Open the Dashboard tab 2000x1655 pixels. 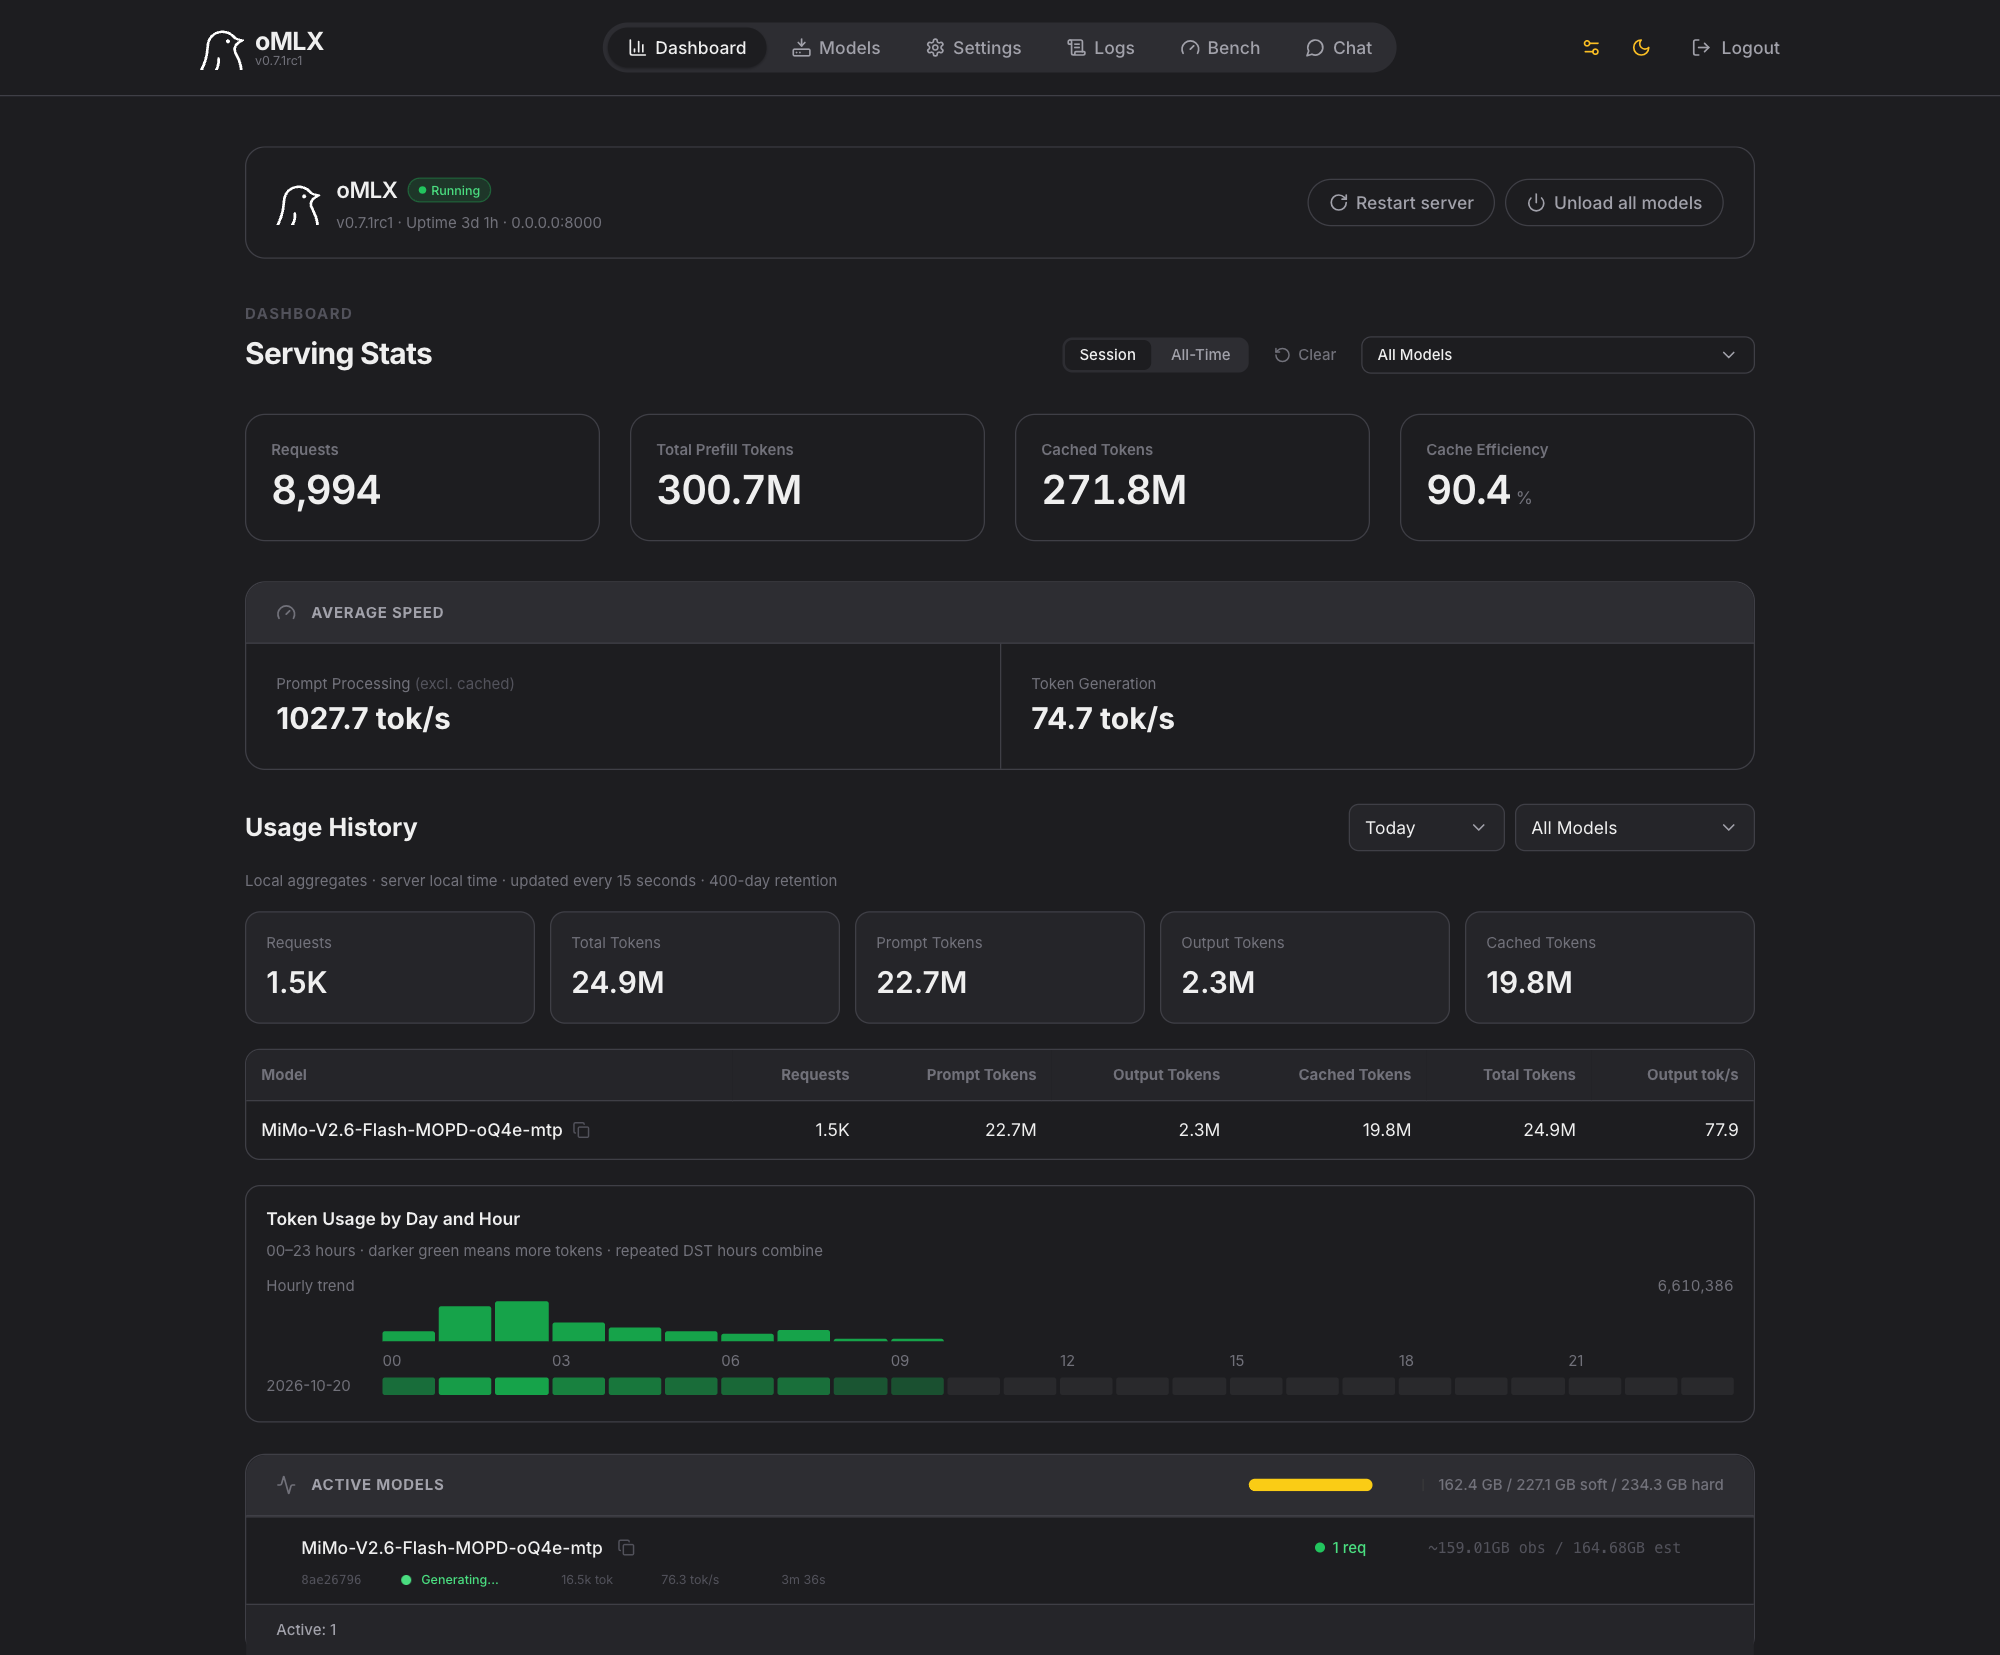[687, 48]
